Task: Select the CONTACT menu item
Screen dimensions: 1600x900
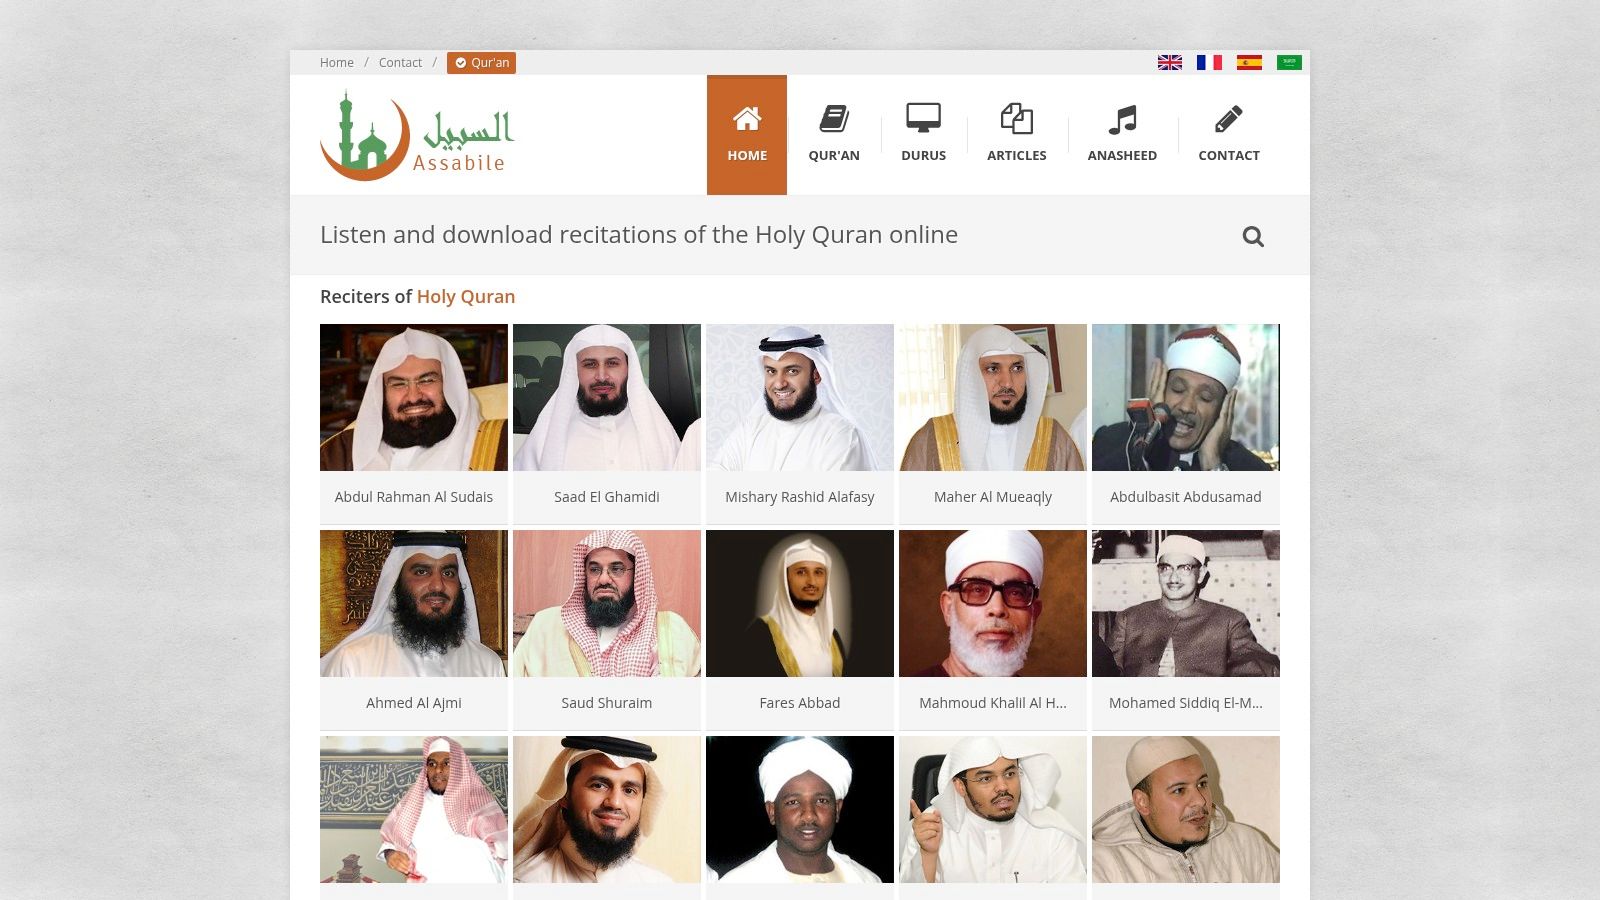Action: click(x=1229, y=155)
